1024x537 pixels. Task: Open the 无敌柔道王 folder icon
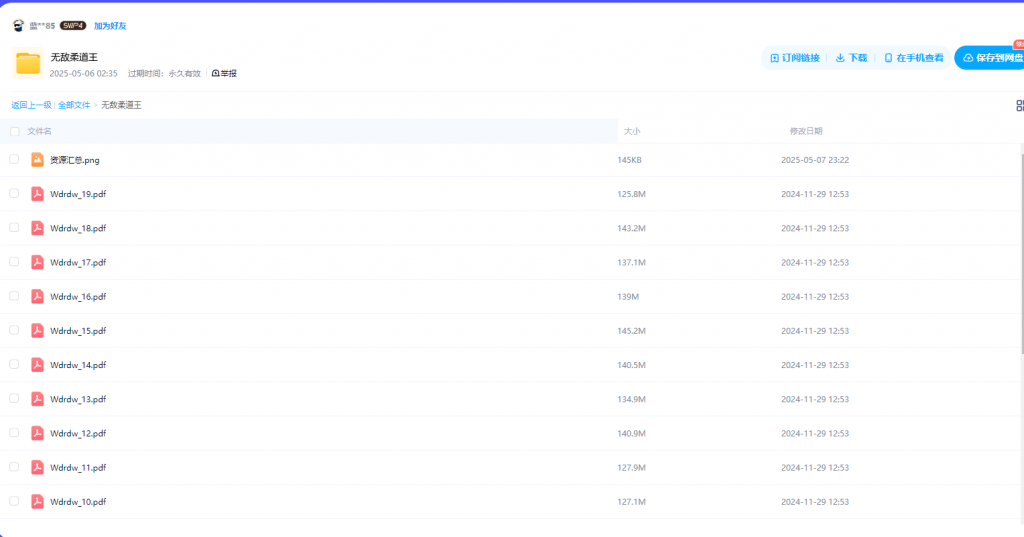[28, 63]
